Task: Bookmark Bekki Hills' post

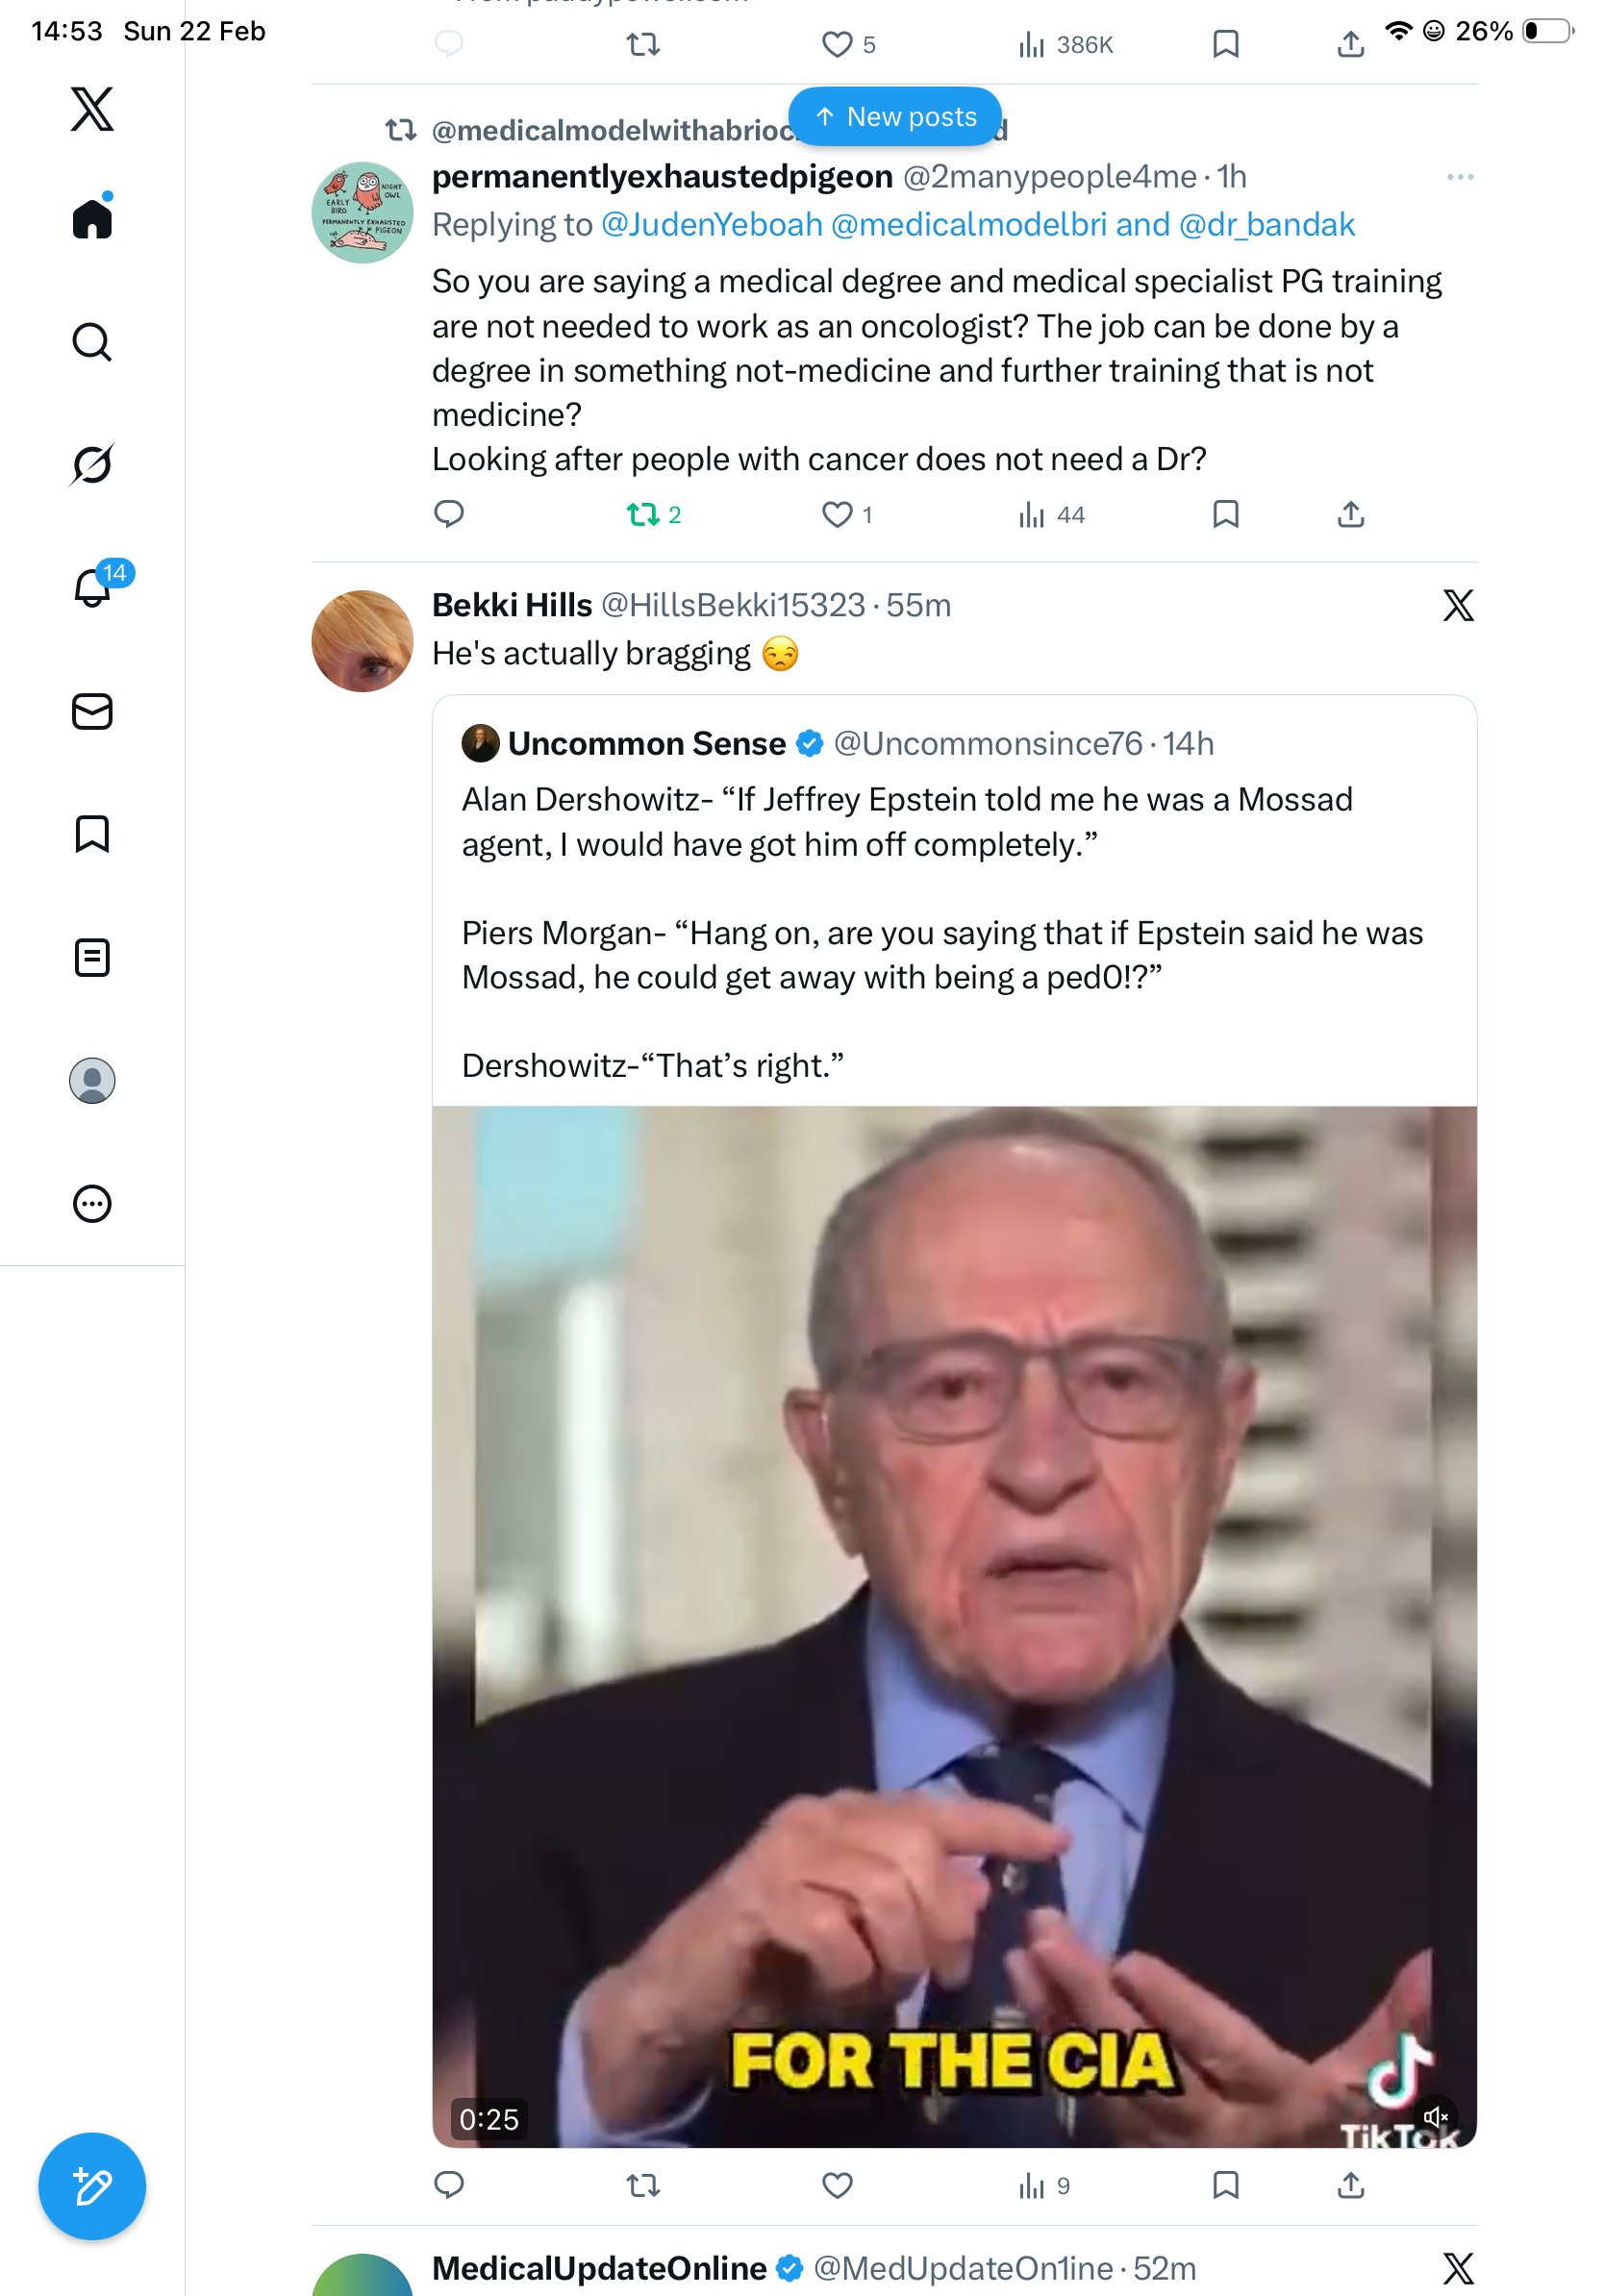Action: (x=1225, y=2185)
